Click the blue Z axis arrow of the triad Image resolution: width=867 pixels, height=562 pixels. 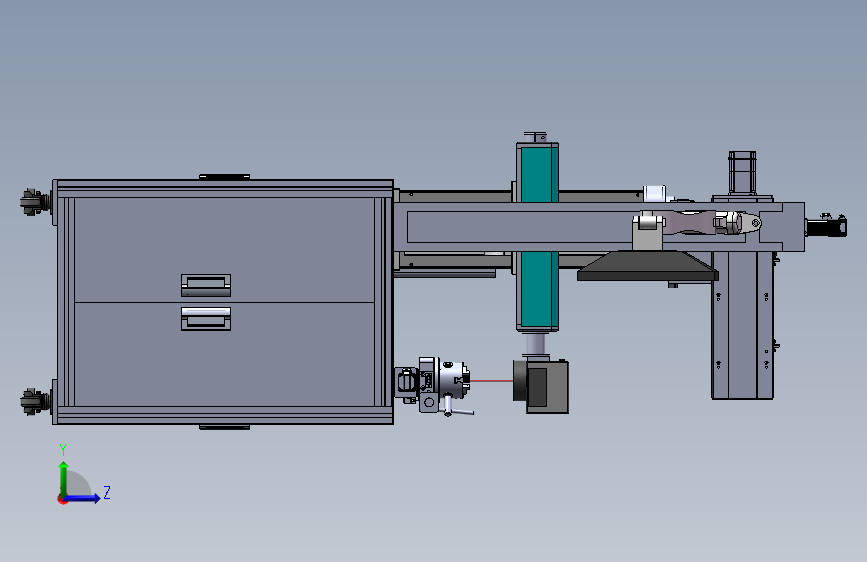(x=84, y=498)
